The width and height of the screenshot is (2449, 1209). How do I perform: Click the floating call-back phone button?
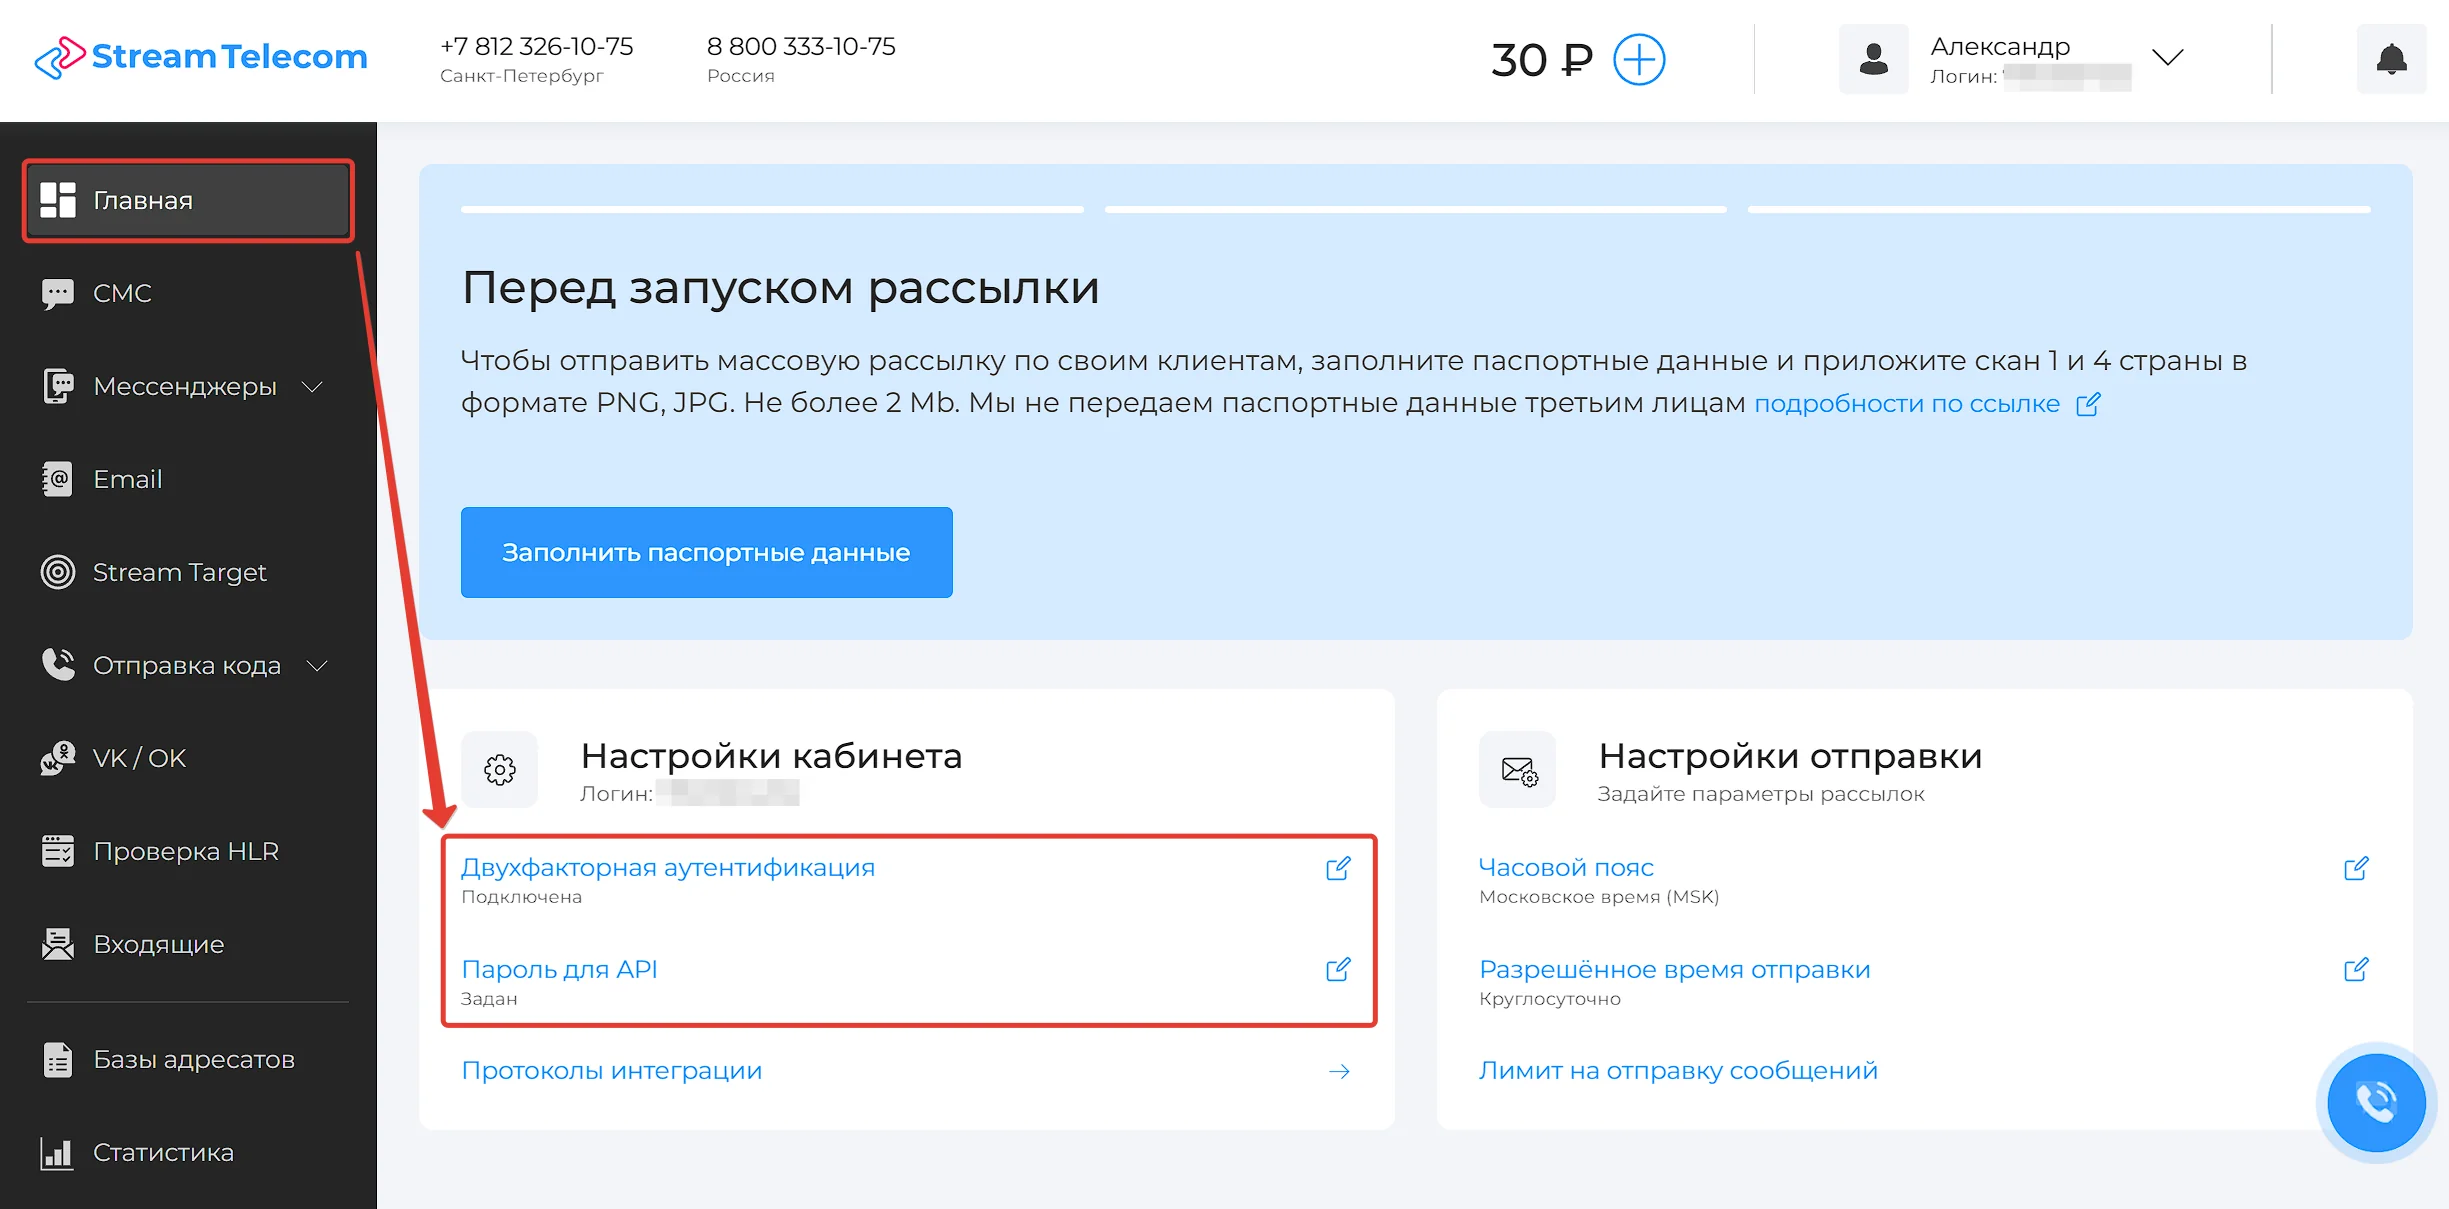coord(2376,1103)
